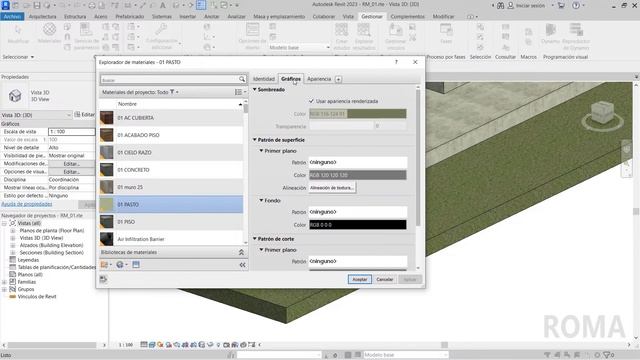Toggle Usar apariencia renderizada checkbox
The width and height of the screenshot is (640, 360).
coord(311,101)
